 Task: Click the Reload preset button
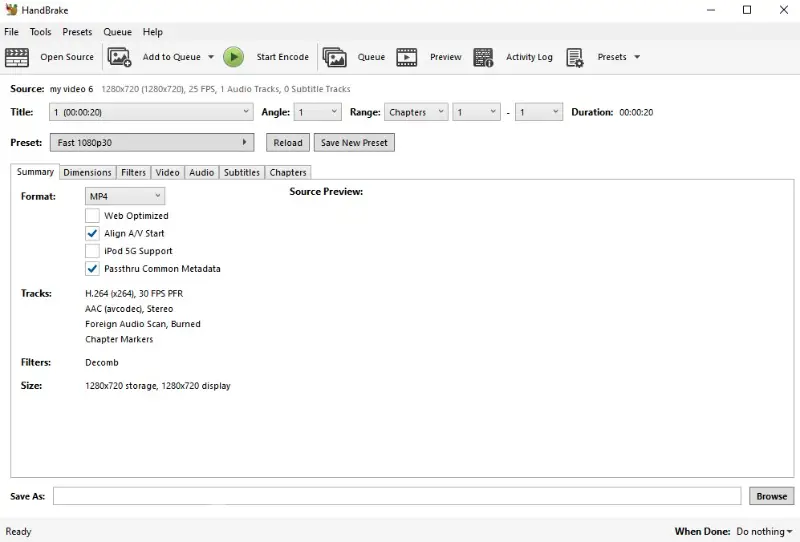coord(288,142)
